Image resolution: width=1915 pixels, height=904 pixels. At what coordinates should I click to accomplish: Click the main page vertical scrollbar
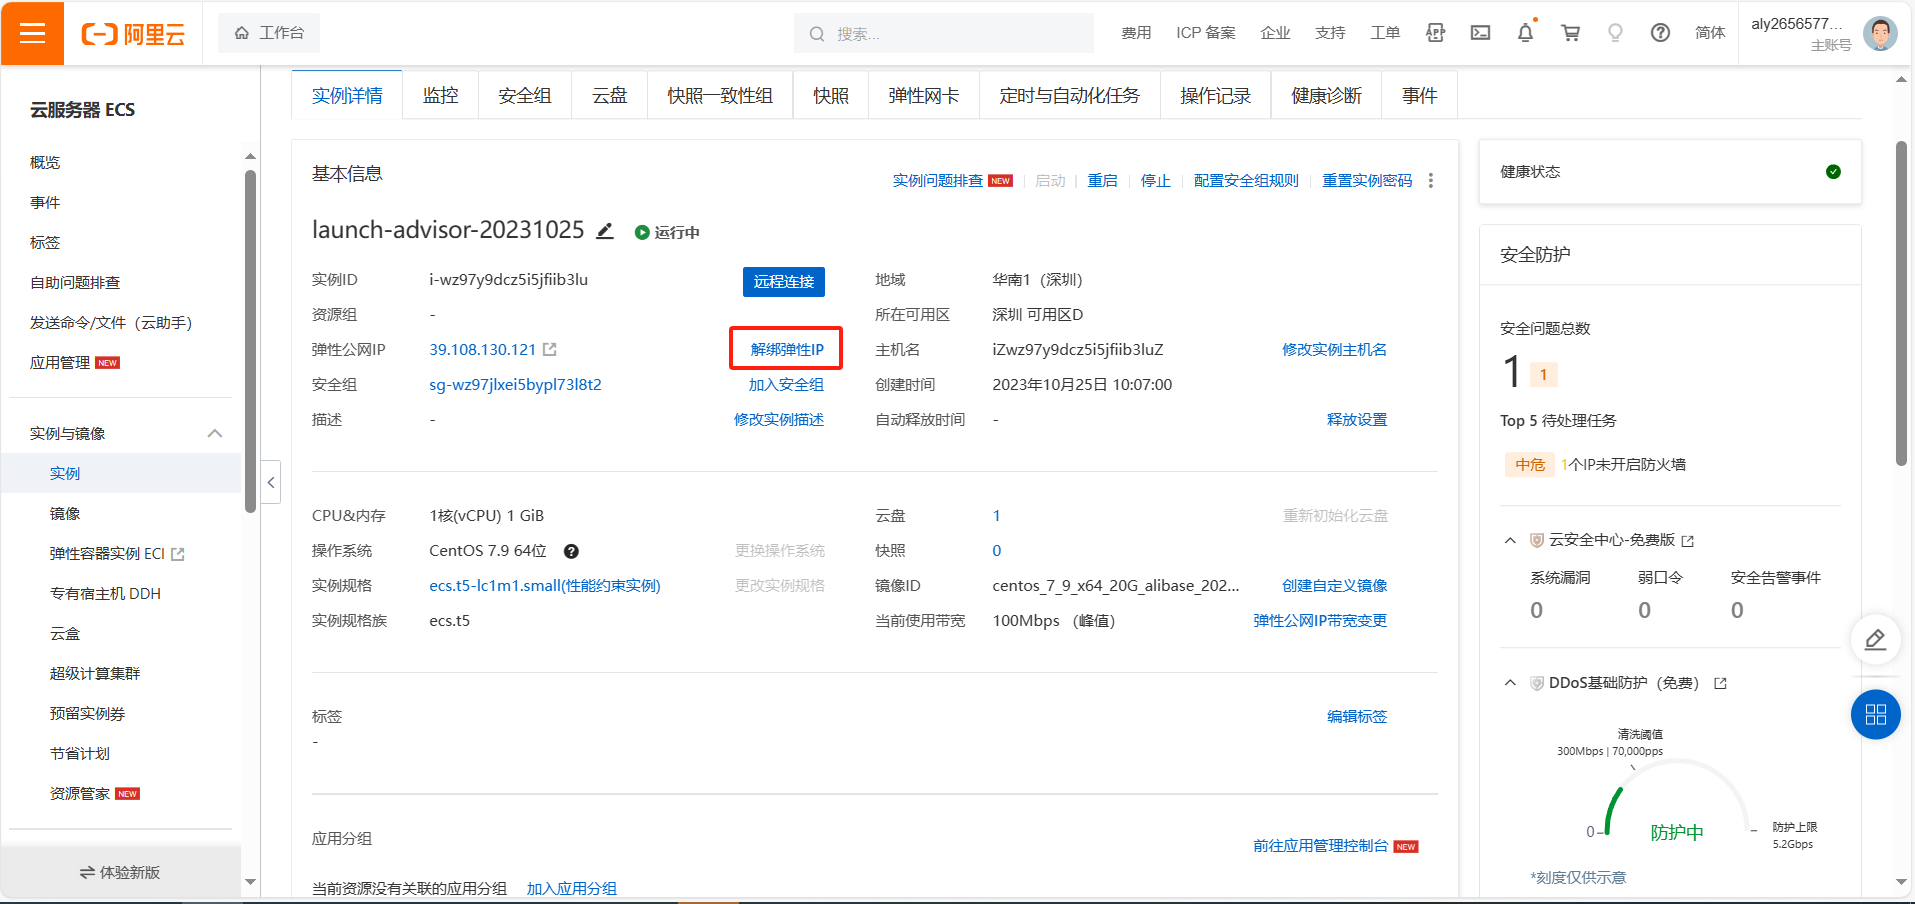1901,302
